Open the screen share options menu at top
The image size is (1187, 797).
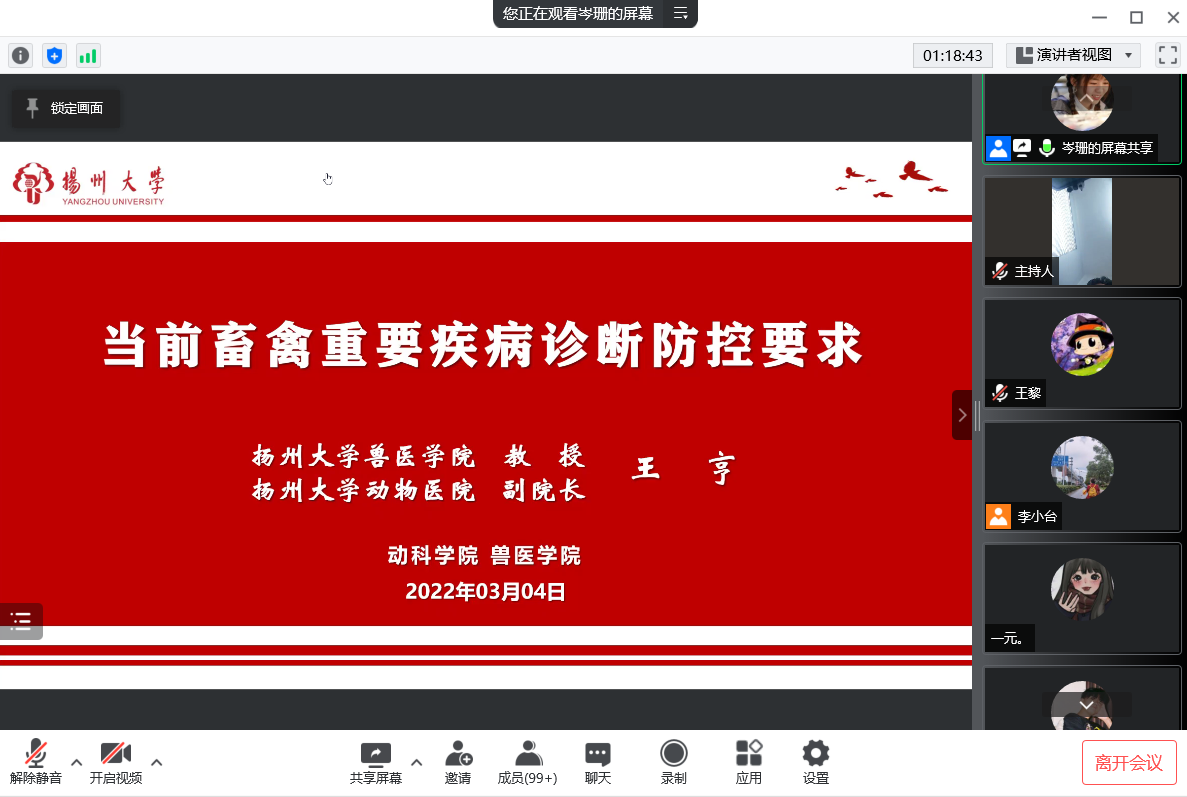point(680,13)
